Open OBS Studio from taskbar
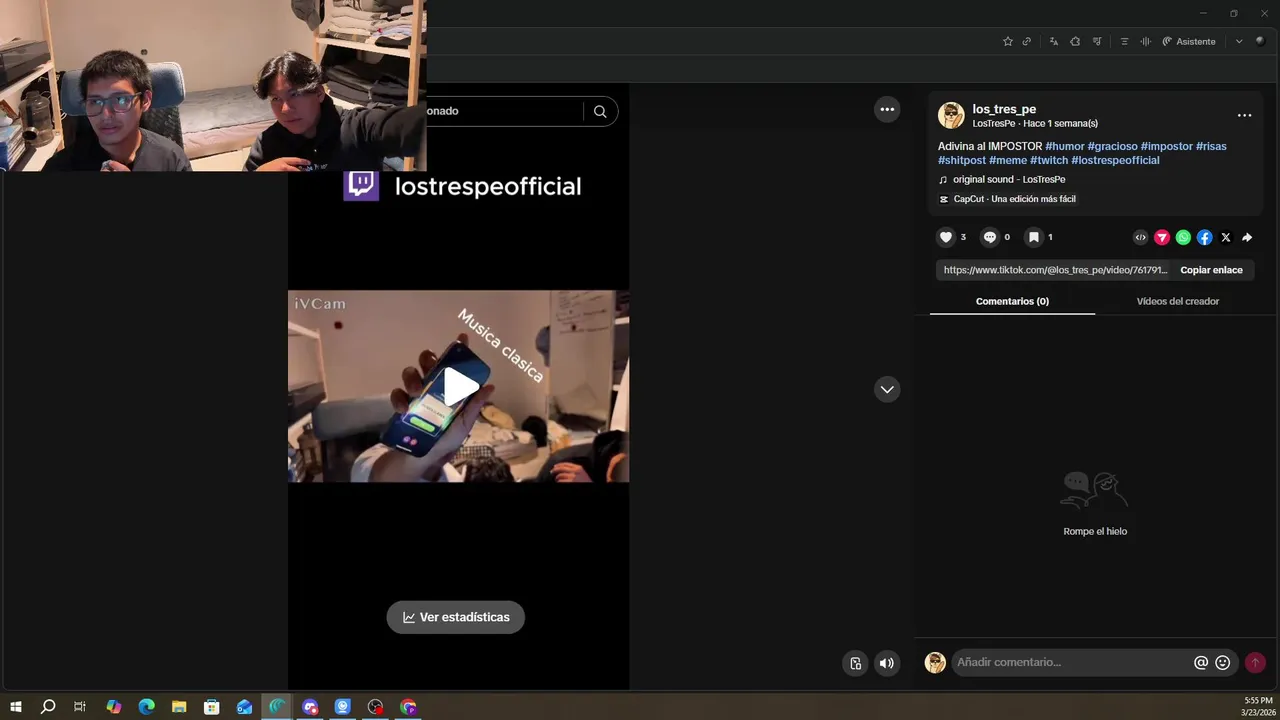The image size is (1280, 720). click(x=376, y=707)
